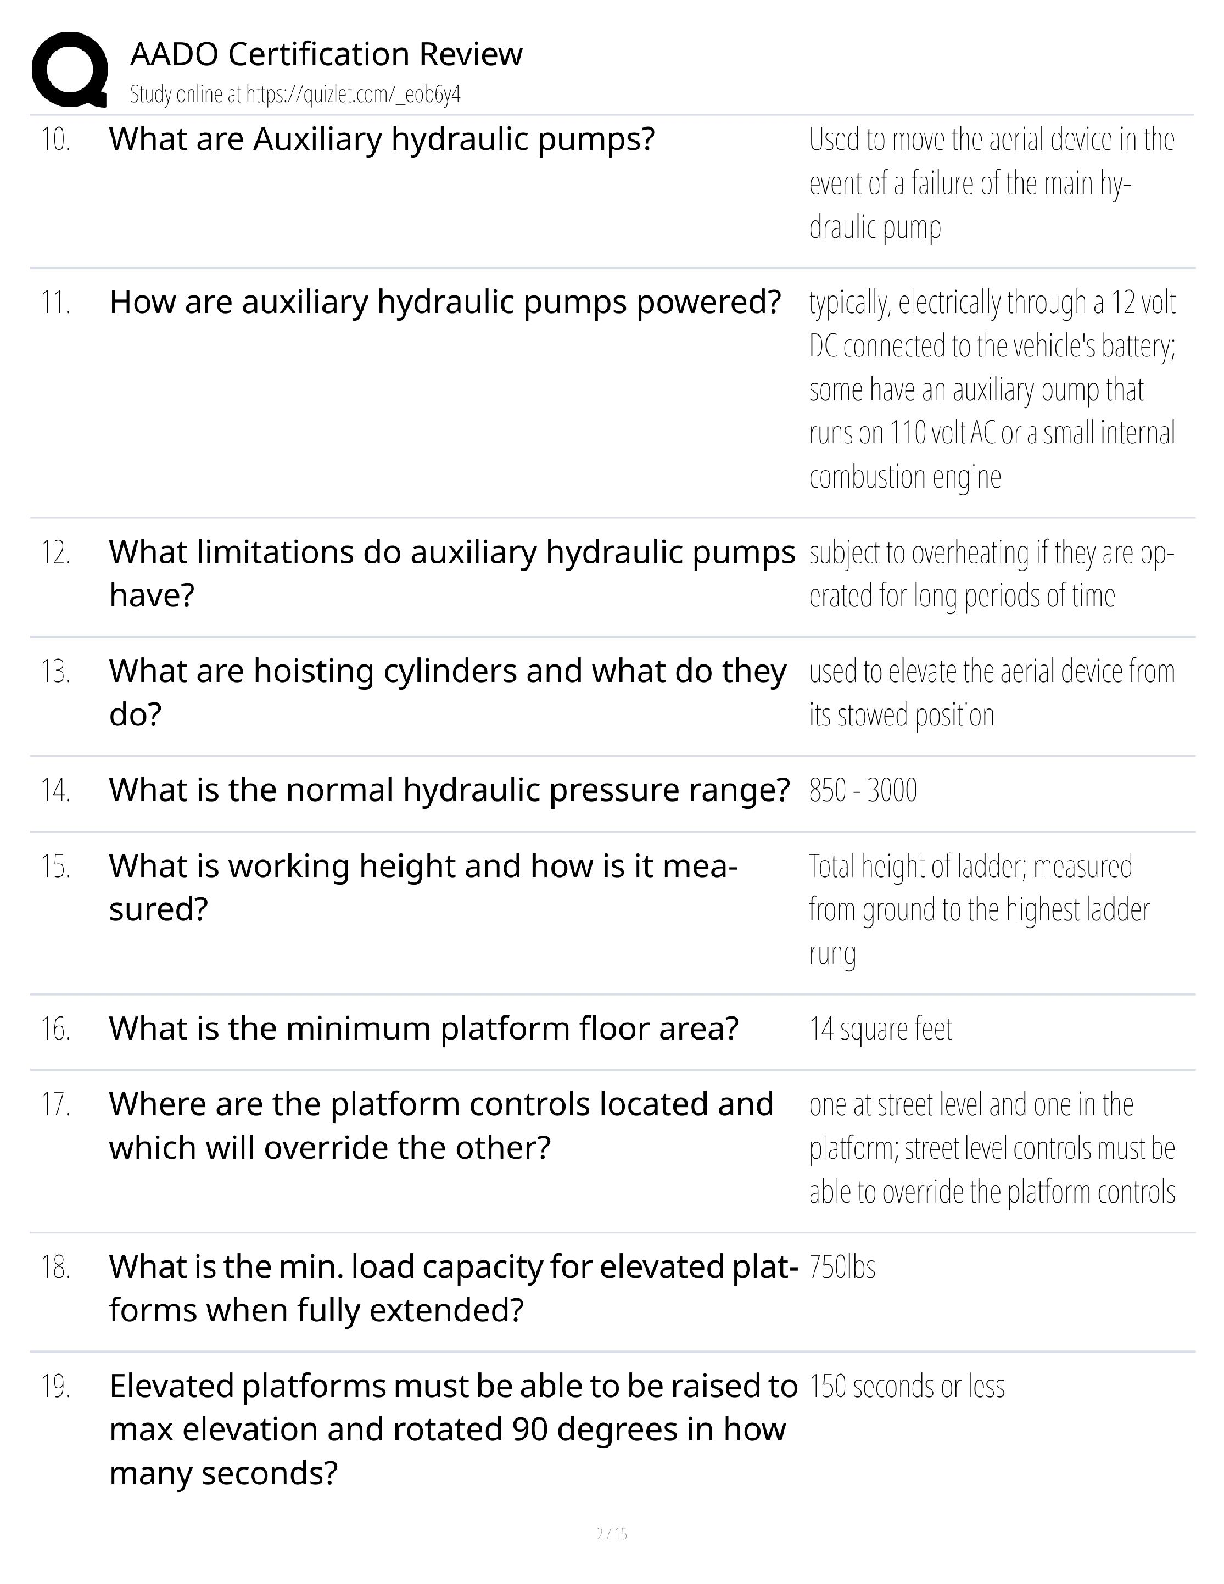Select question 10 about auxiliary hydraulic pumps
1224x1584 pixels.
[382, 139]
